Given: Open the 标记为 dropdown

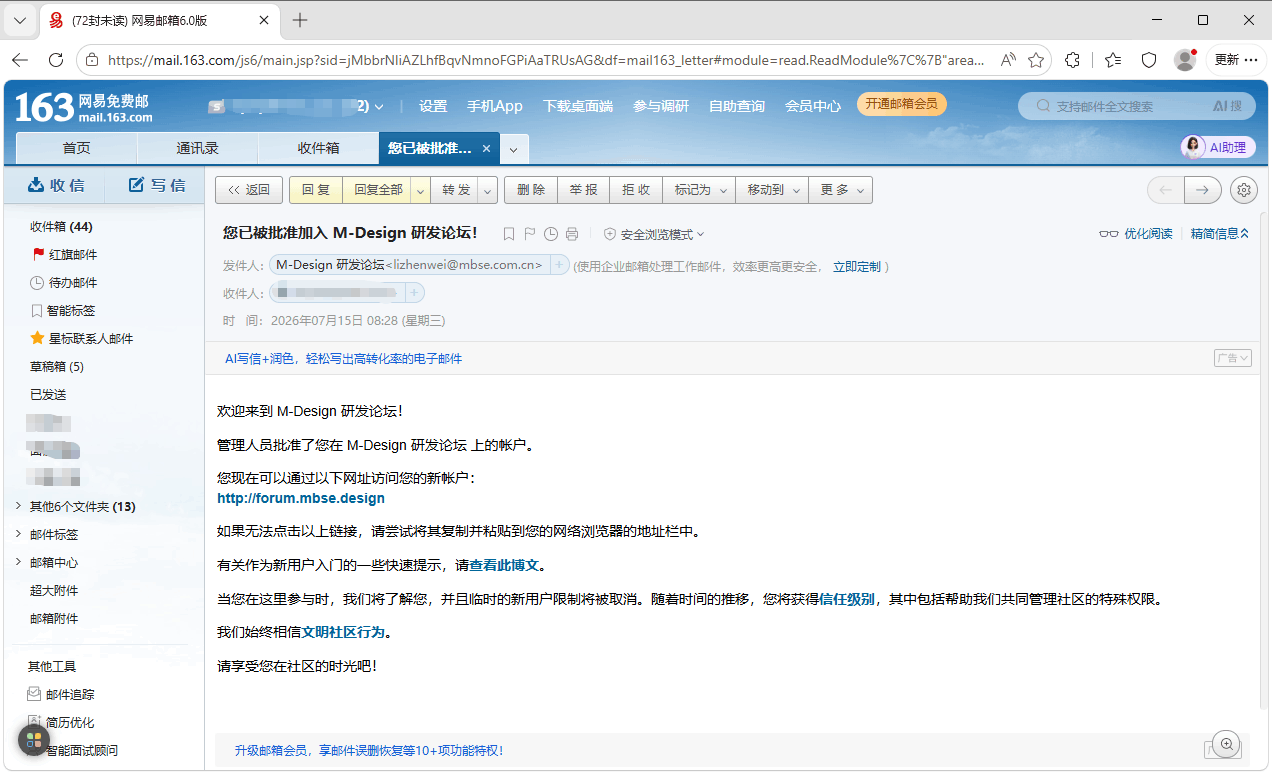Looking at the screenshot, I should click(x=699, y=190).
